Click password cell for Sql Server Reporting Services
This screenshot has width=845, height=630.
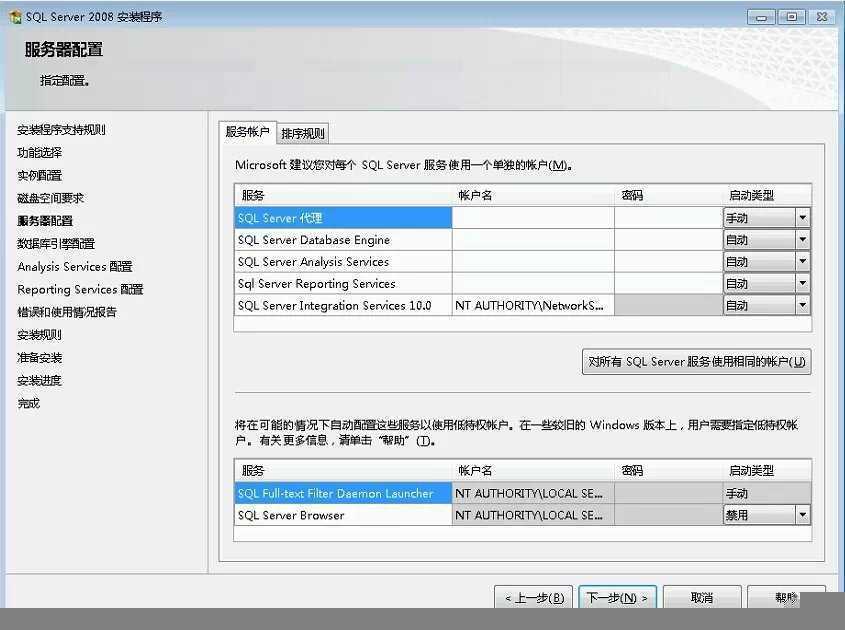pyautogui.click(x=668, y=283)
